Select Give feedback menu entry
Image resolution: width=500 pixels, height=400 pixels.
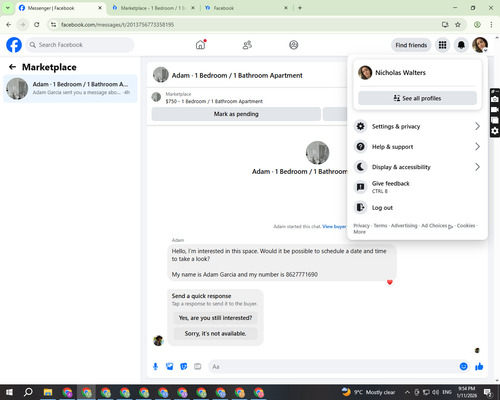tap(417, 187)
